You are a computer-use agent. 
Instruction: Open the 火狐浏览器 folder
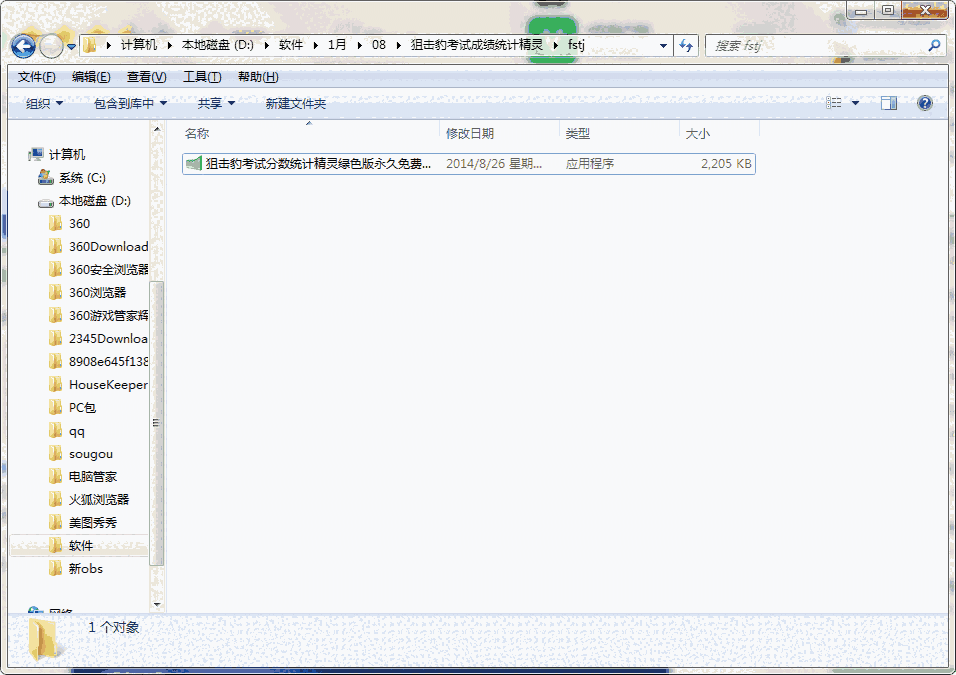99,499
